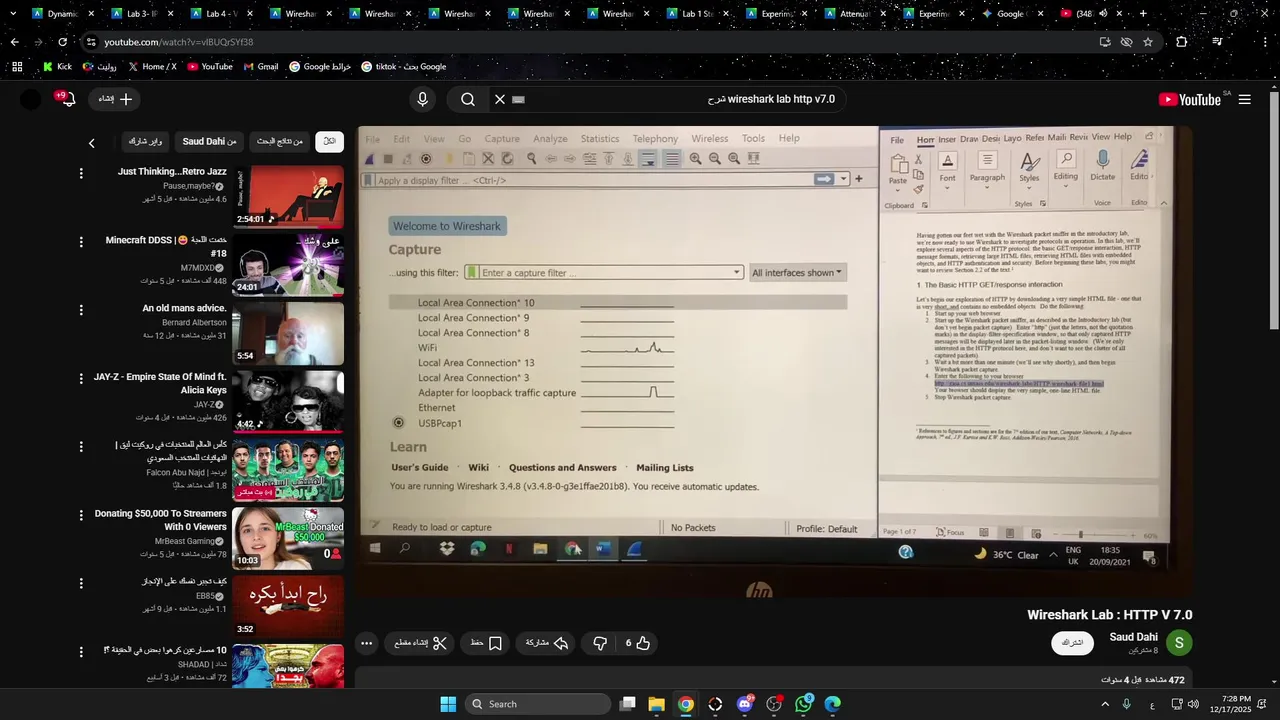Click the Clip (إنشاء مقطع) scissors button
This screenshot has width=1280, height=720.
[420, 643]
